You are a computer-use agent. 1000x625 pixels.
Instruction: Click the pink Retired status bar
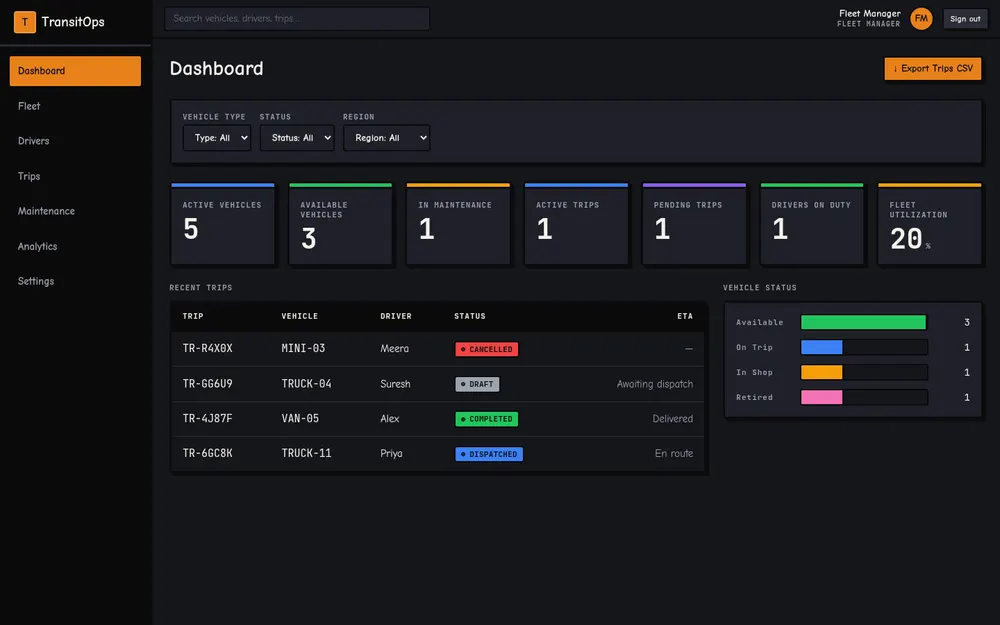822,397
